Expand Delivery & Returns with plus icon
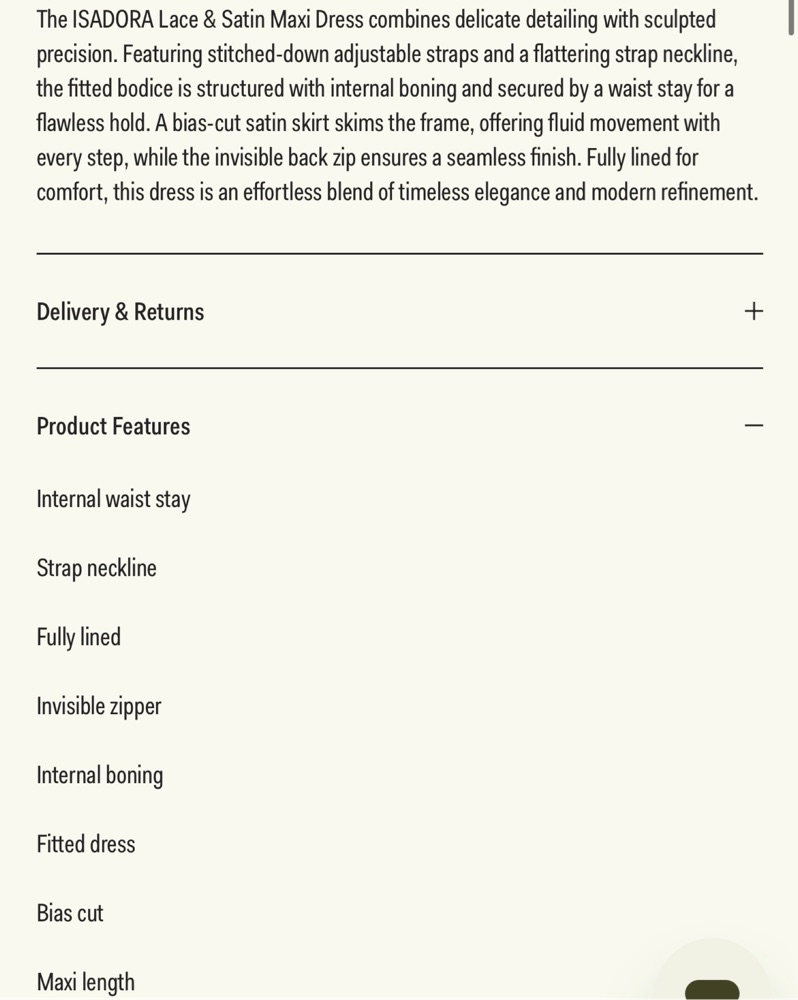The width and height of the screenshot is (798, 1000). [x=753, y=311]
